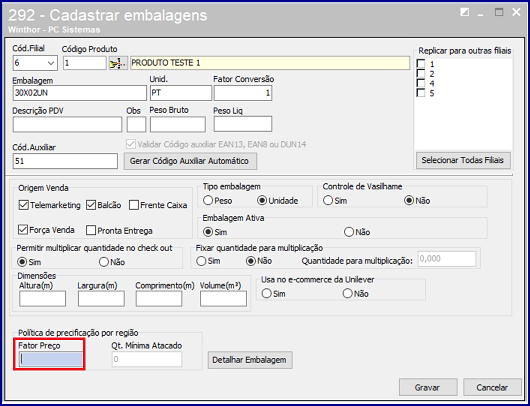Check filial 4 in Replicar list
Viewport: 530px width, 406px height.
421,83
